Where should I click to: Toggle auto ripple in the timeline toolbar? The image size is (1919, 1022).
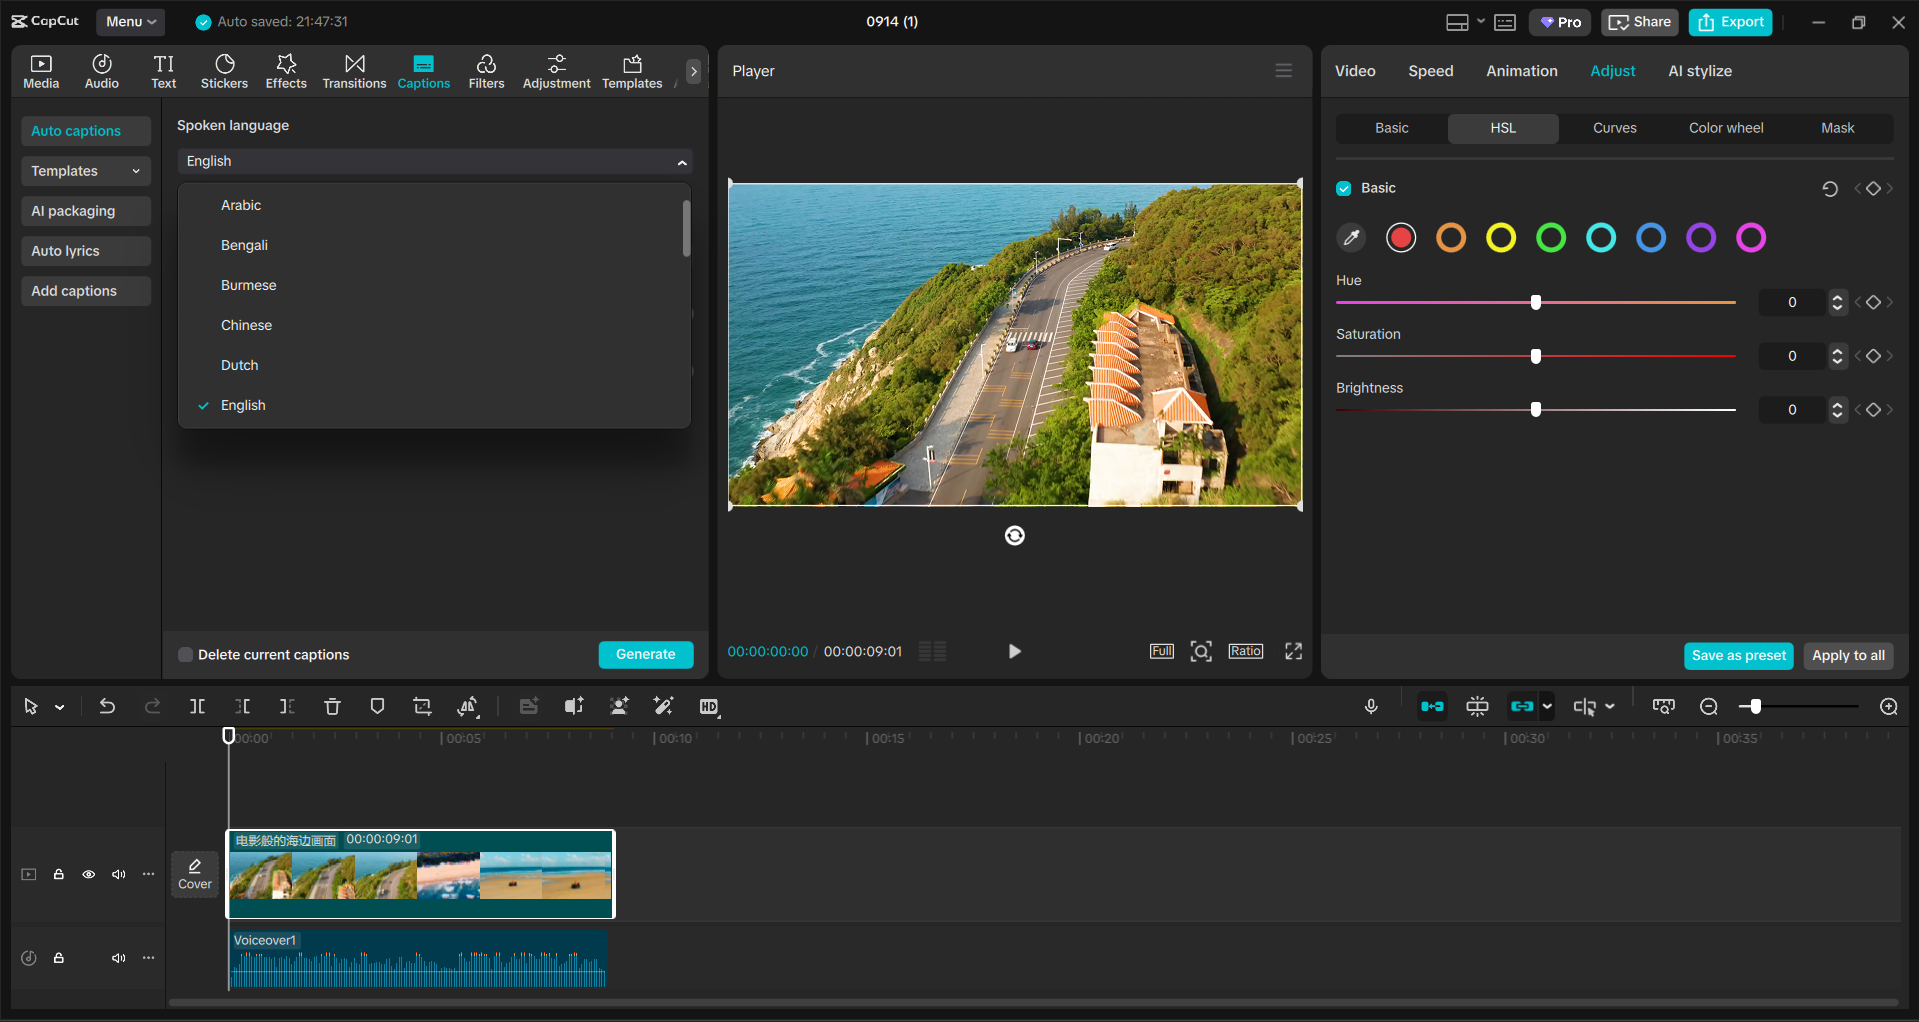click(1432, 706)
